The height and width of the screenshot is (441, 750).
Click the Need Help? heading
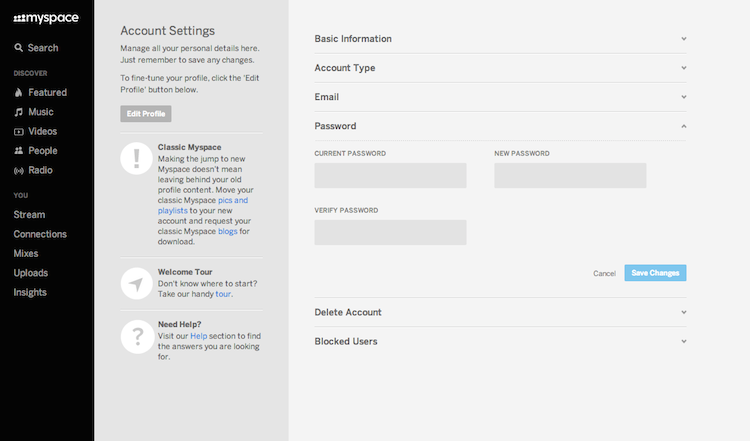tap(179, 324)
